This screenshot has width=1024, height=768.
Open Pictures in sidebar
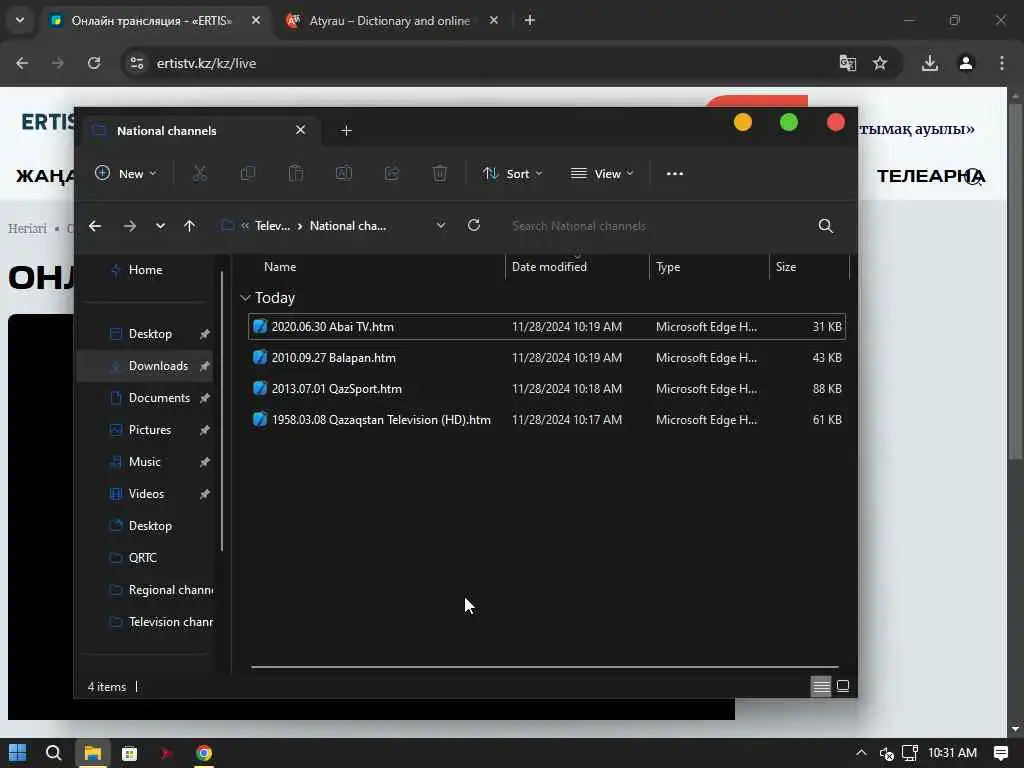tap(150, 430)
